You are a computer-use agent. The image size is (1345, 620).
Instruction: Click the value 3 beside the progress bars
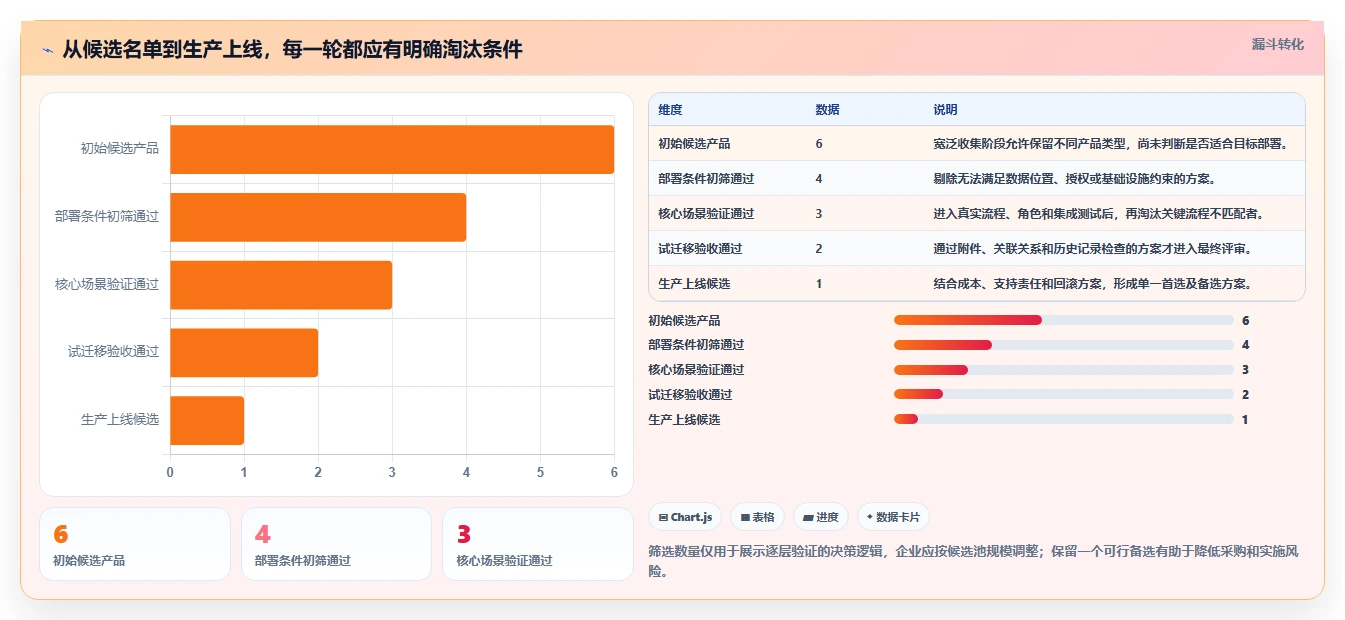pyautogui.click(x=1245, y=370)
